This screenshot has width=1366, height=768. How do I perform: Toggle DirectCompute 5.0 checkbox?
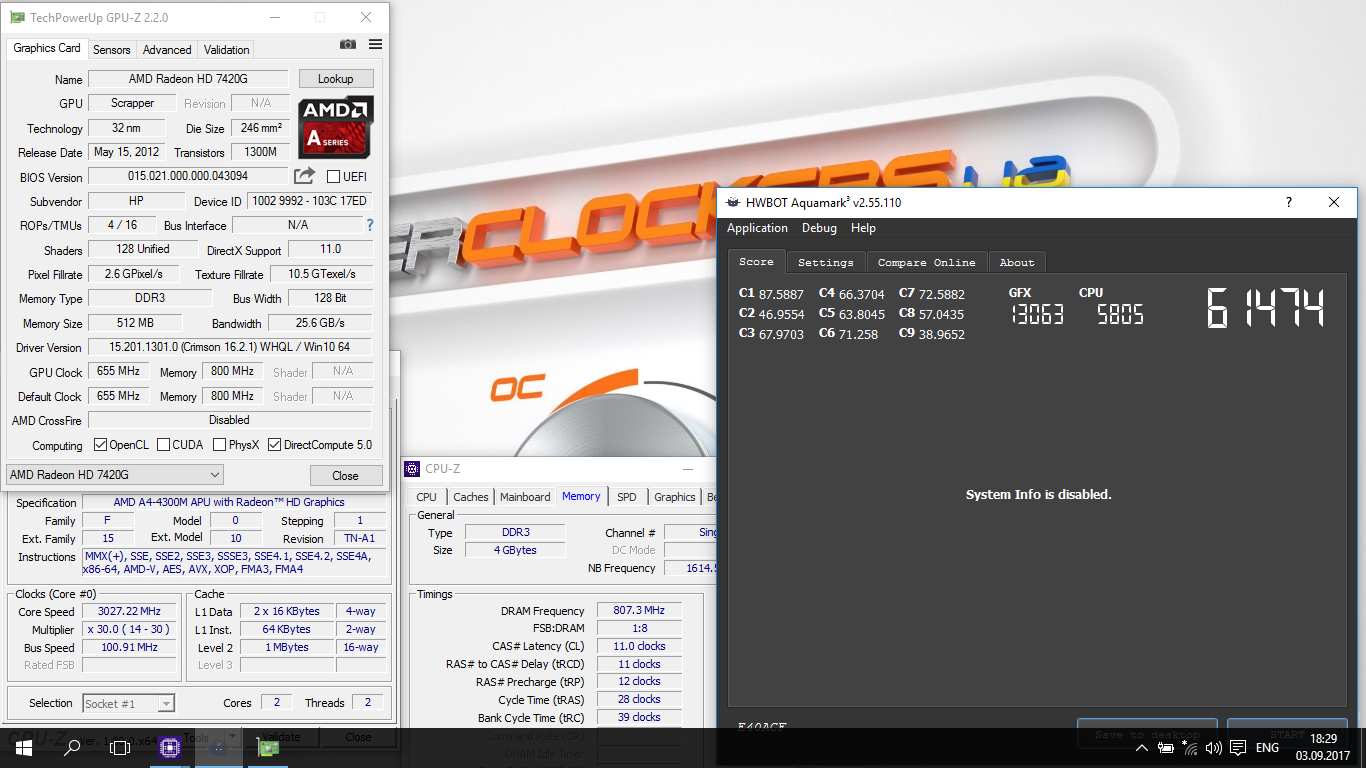click(274, 445)
